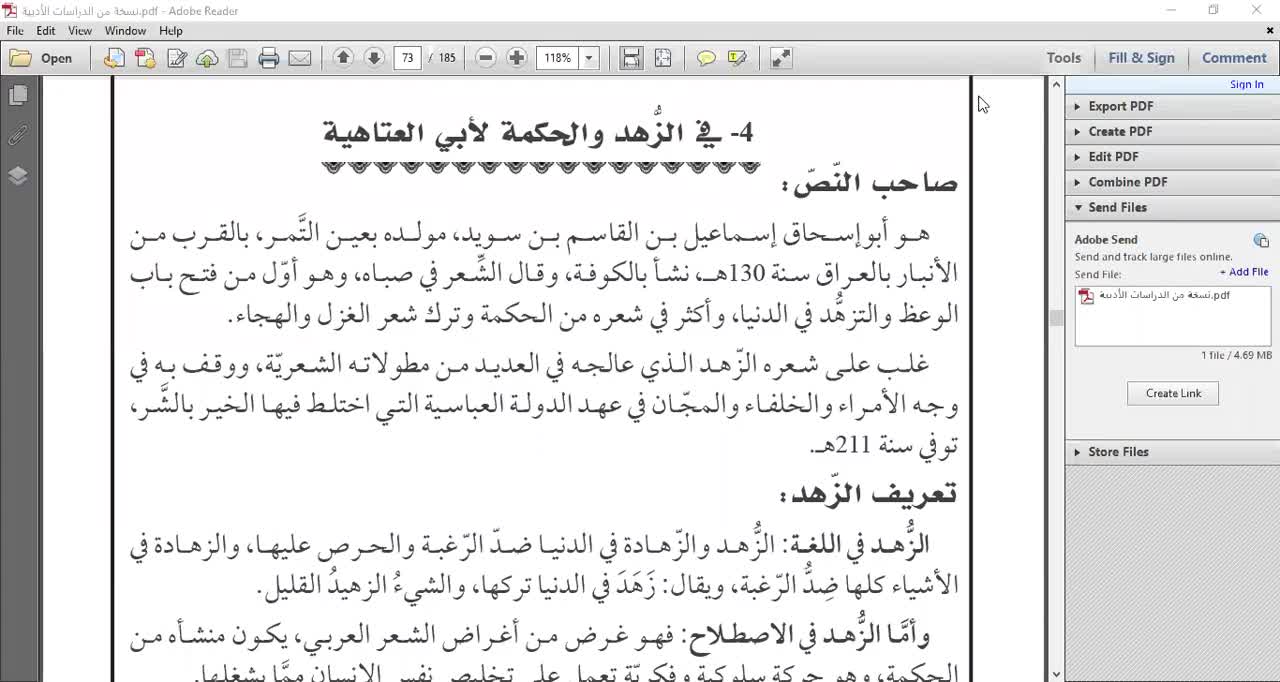Click the print file icon

click(268, 58)
